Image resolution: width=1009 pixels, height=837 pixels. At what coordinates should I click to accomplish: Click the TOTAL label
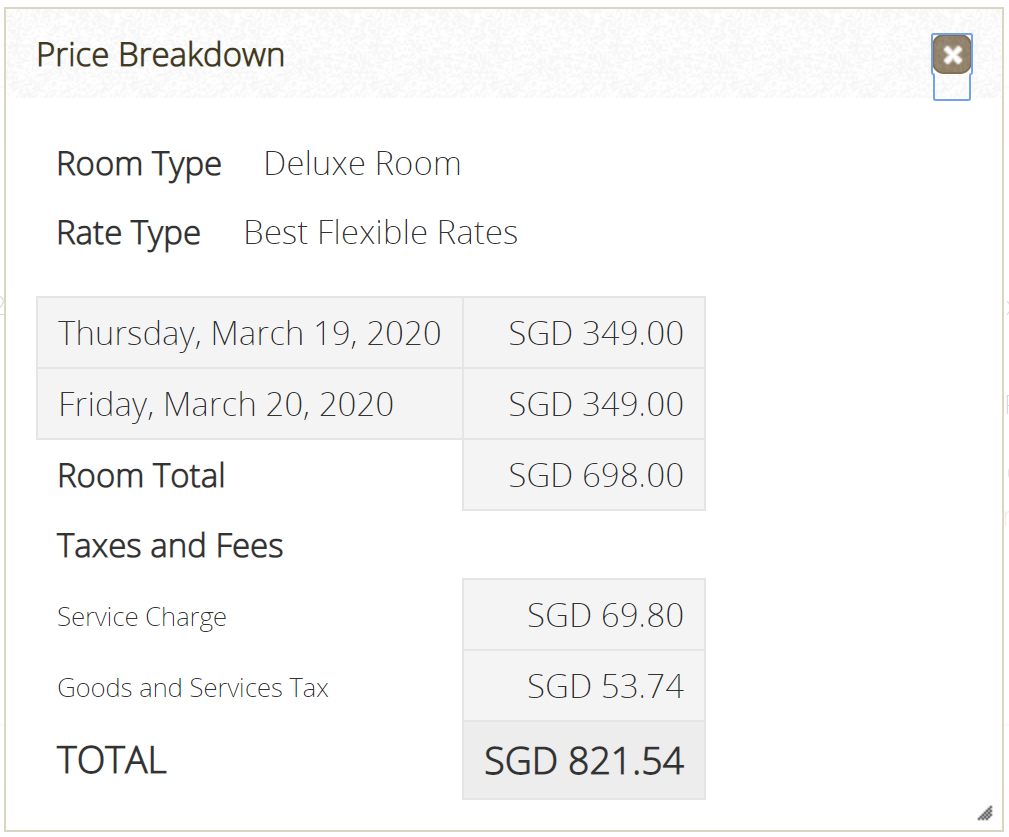(x=112, y=760)
